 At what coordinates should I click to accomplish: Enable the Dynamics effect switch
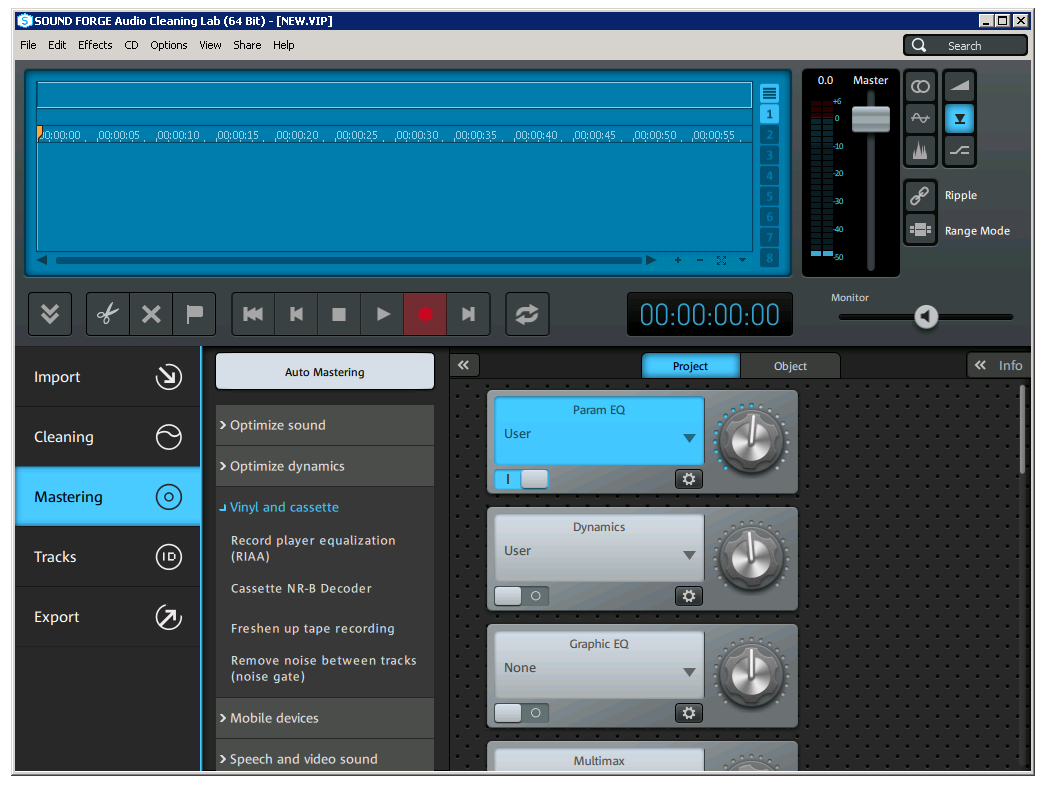coord(522,596)
